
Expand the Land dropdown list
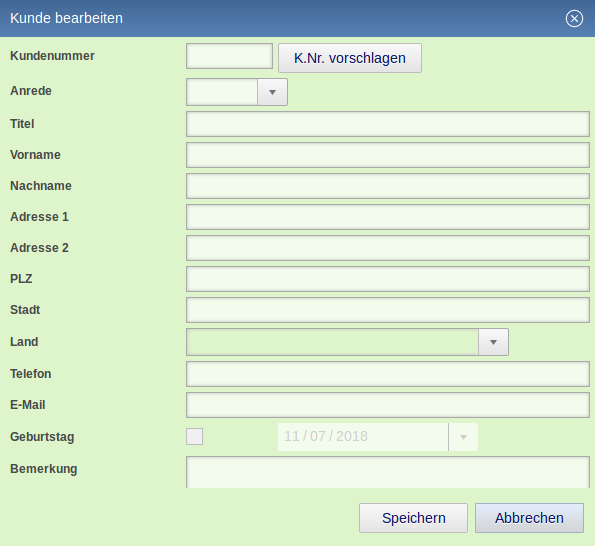click(493, 342)
